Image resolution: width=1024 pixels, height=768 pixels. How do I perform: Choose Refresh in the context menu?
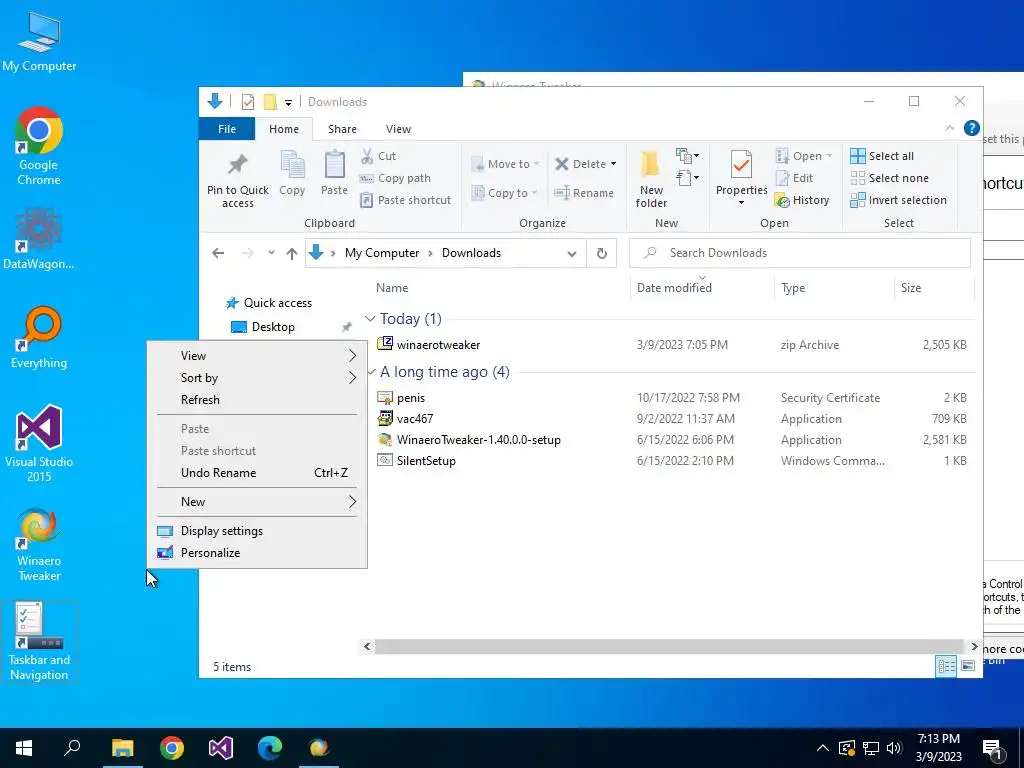point(257,400)
